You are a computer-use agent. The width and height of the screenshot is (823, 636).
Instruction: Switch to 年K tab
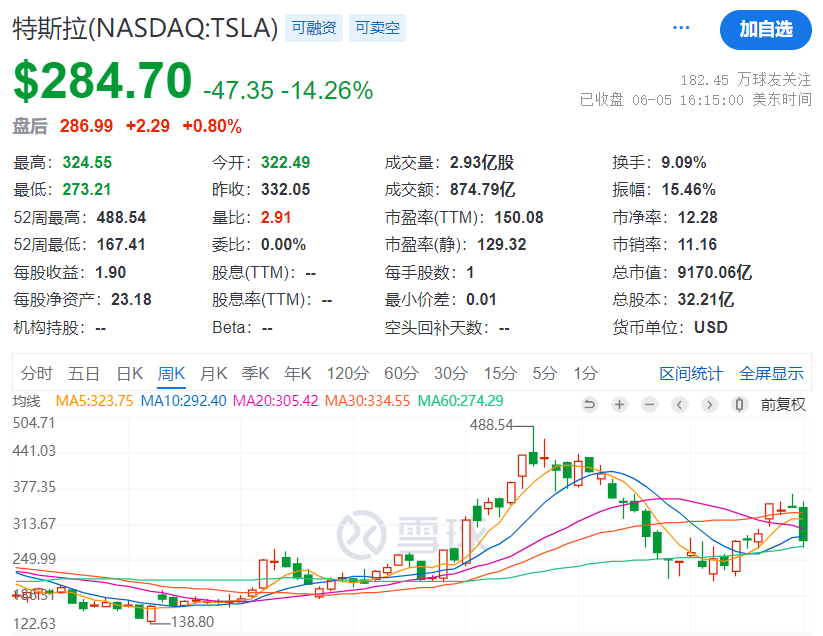click(298, 374)
